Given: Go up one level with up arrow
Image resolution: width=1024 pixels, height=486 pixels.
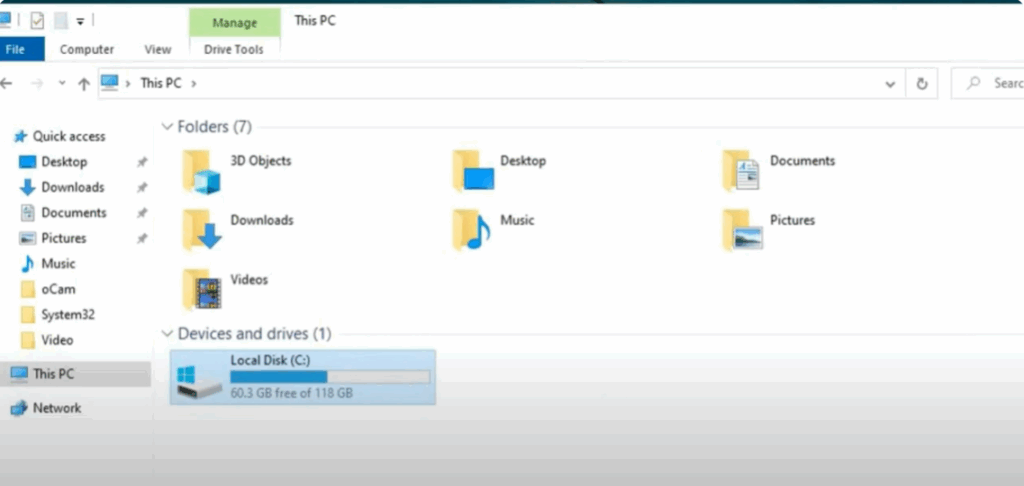Looking at the screenshot, I should 84,84.
